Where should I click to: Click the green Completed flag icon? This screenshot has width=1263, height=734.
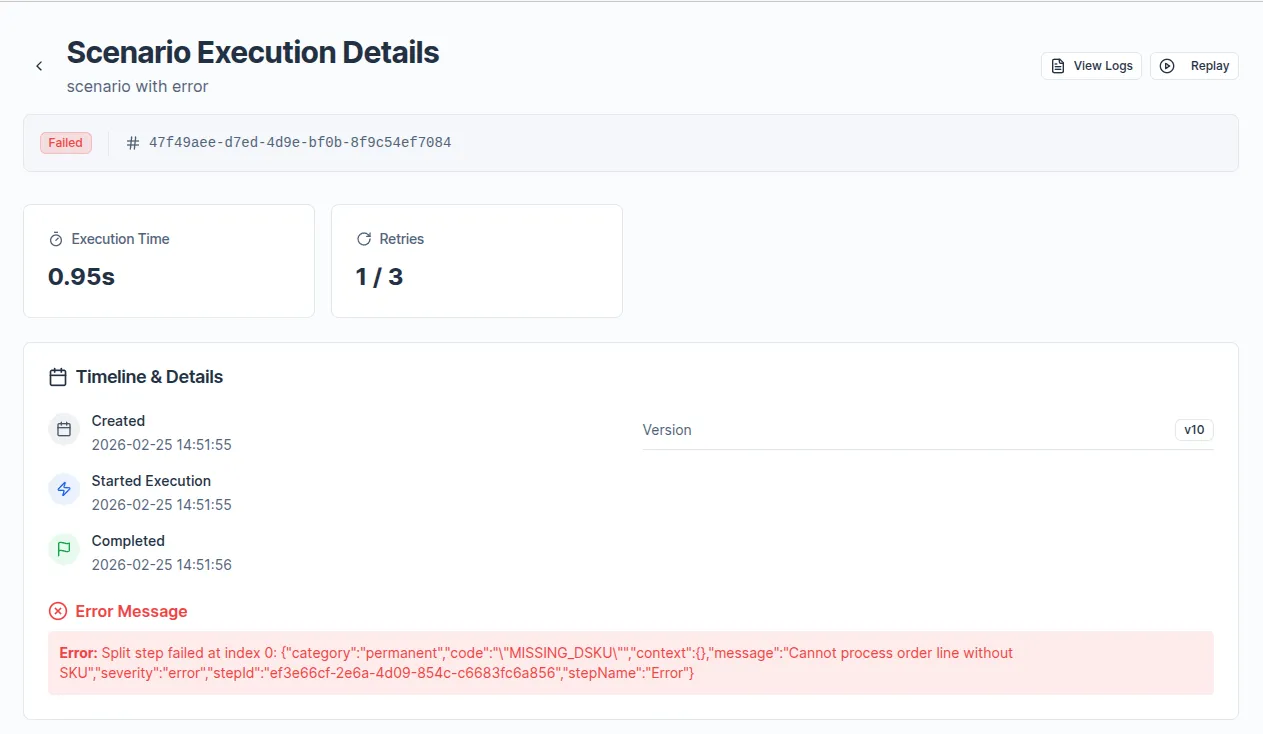[64, 549]
